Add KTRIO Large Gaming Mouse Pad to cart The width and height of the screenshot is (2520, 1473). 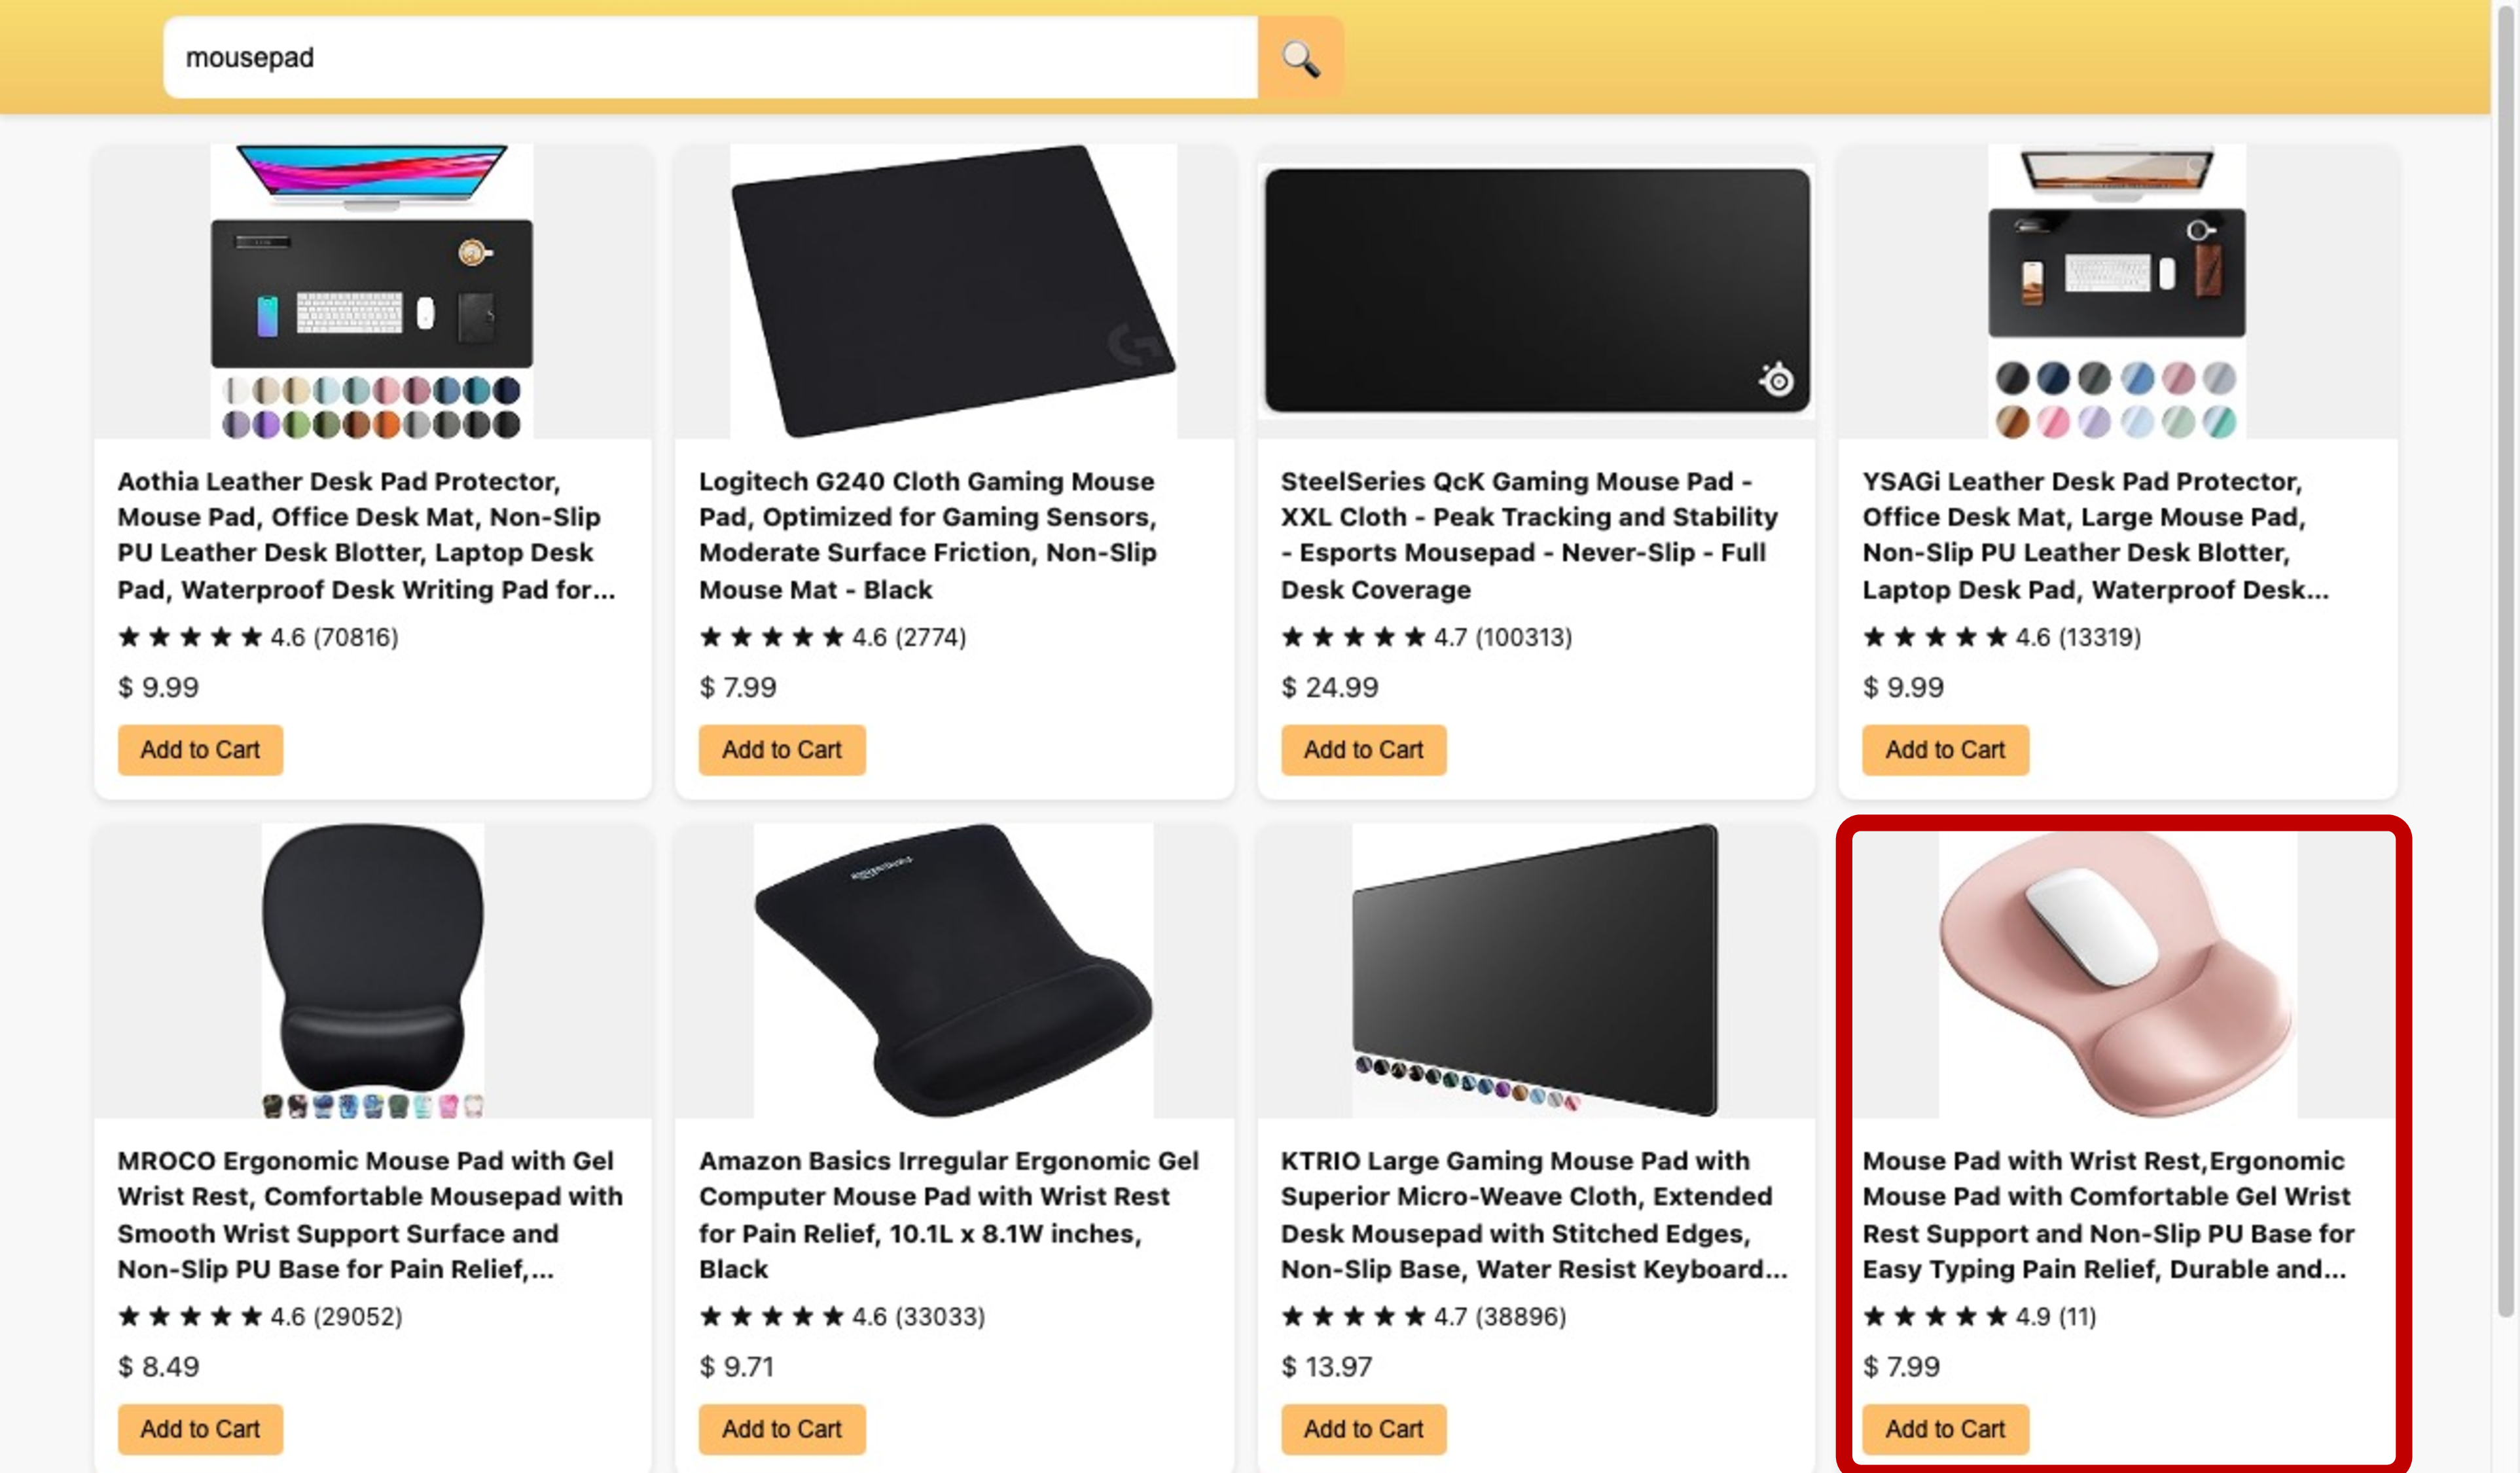[1364, 1429]
